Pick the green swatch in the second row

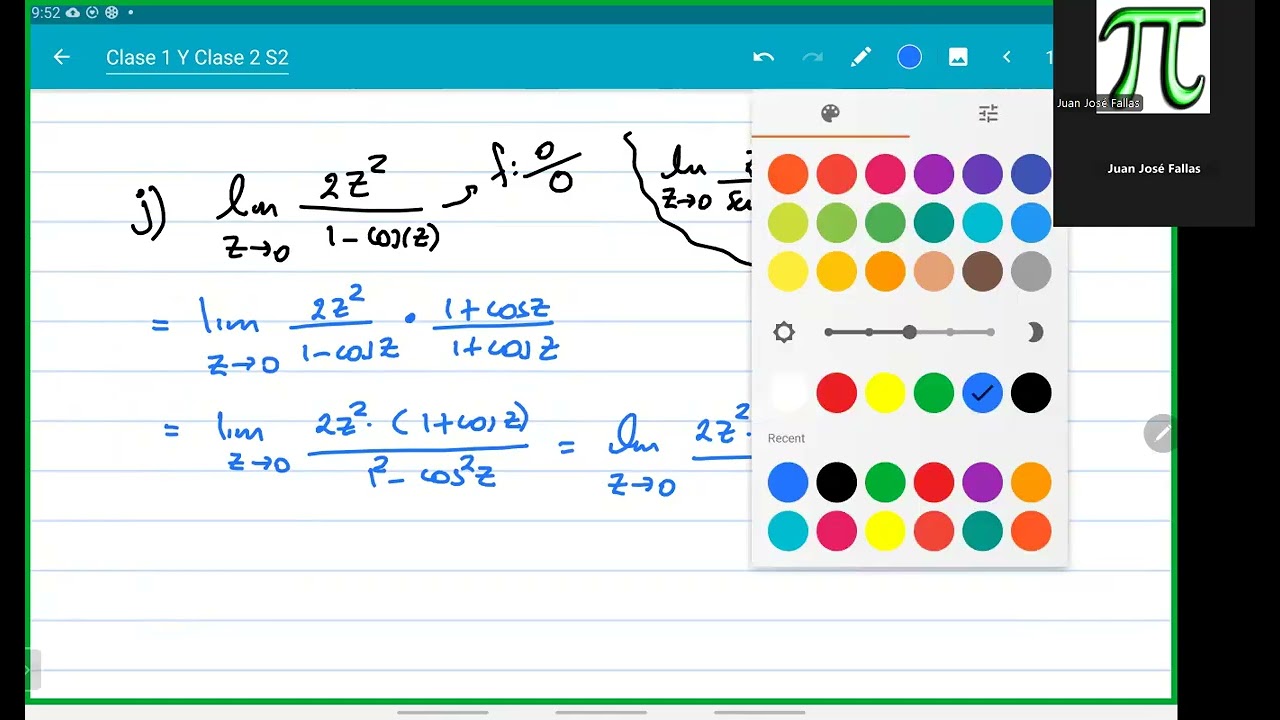(885, 223)
